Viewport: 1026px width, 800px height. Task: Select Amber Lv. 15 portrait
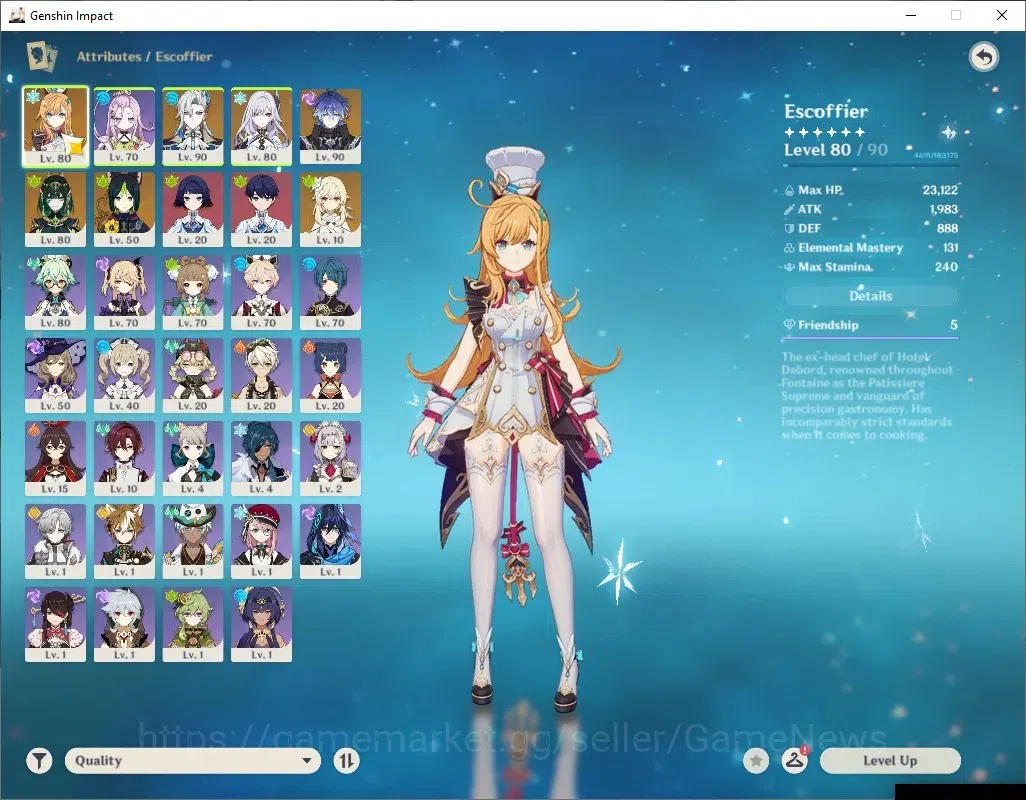coord(56,459)
